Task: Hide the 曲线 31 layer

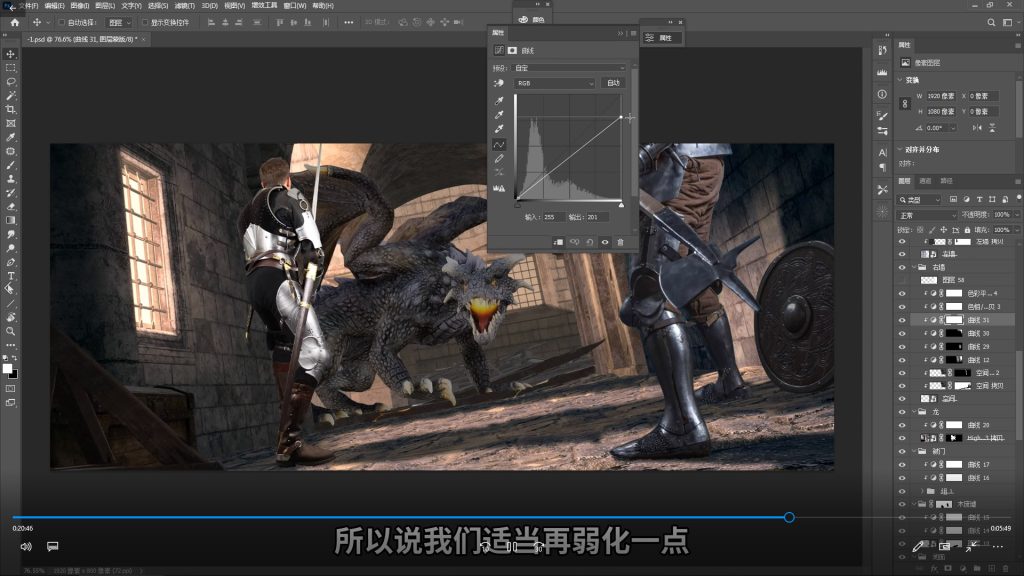Action: coord(902,319)
